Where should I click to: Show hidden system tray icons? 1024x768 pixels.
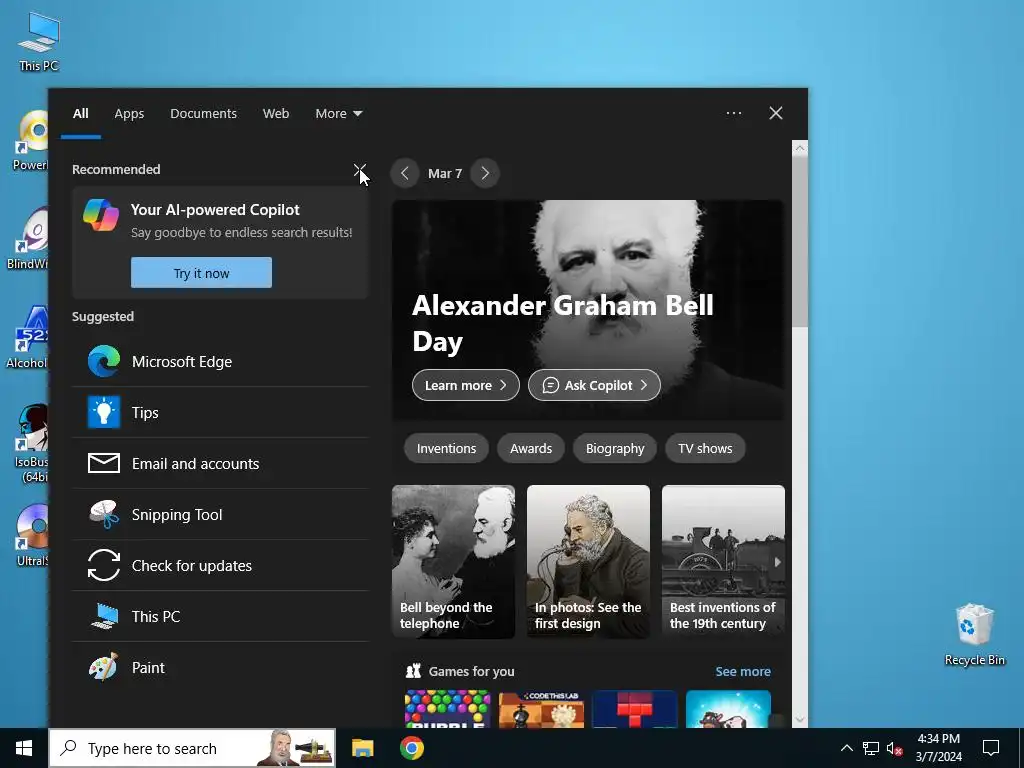point(846,748)
